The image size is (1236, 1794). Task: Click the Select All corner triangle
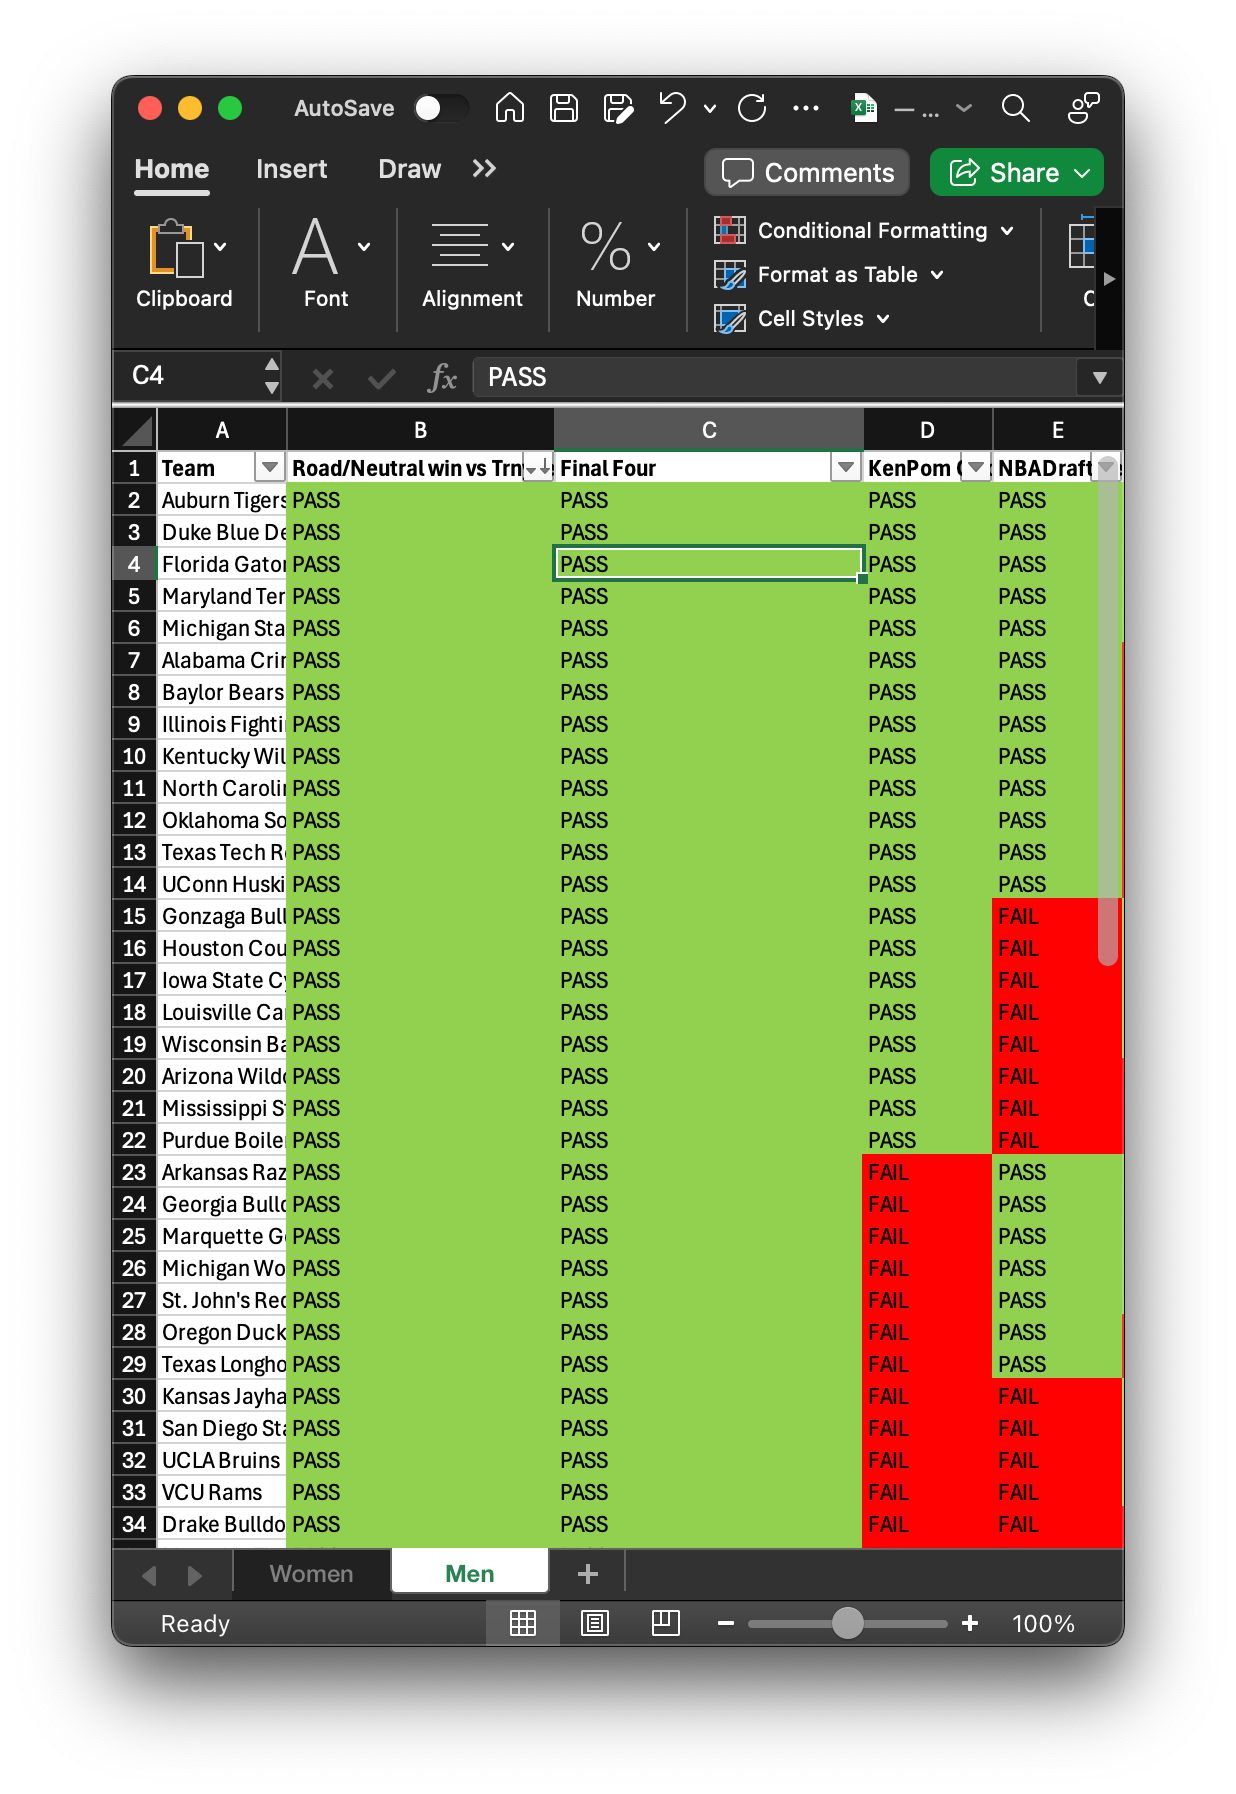[135, 430]
